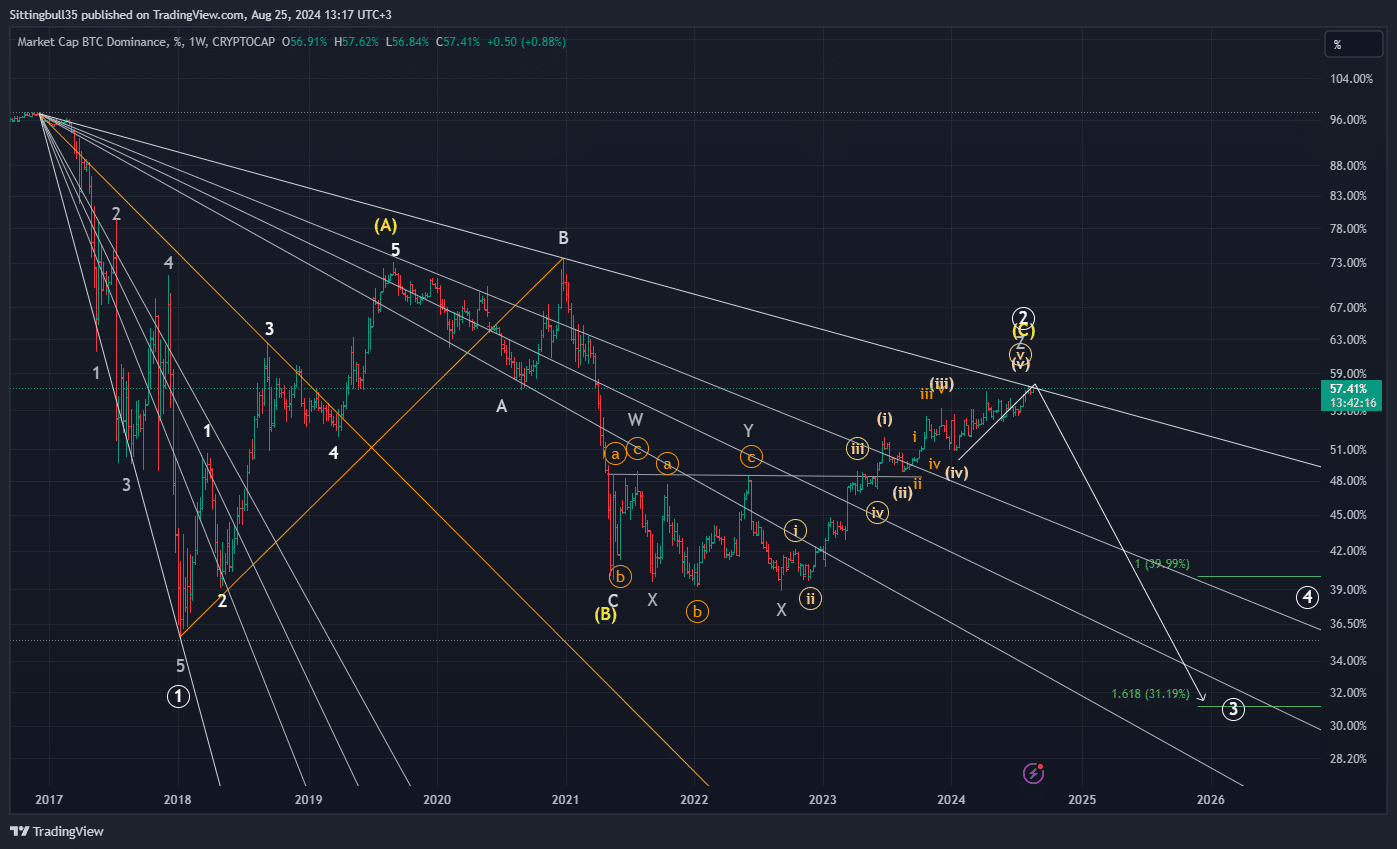This screenshot has width=1397, height=849.
Task: Select the circled iii subwave label
Action: [x=857, y=448]
